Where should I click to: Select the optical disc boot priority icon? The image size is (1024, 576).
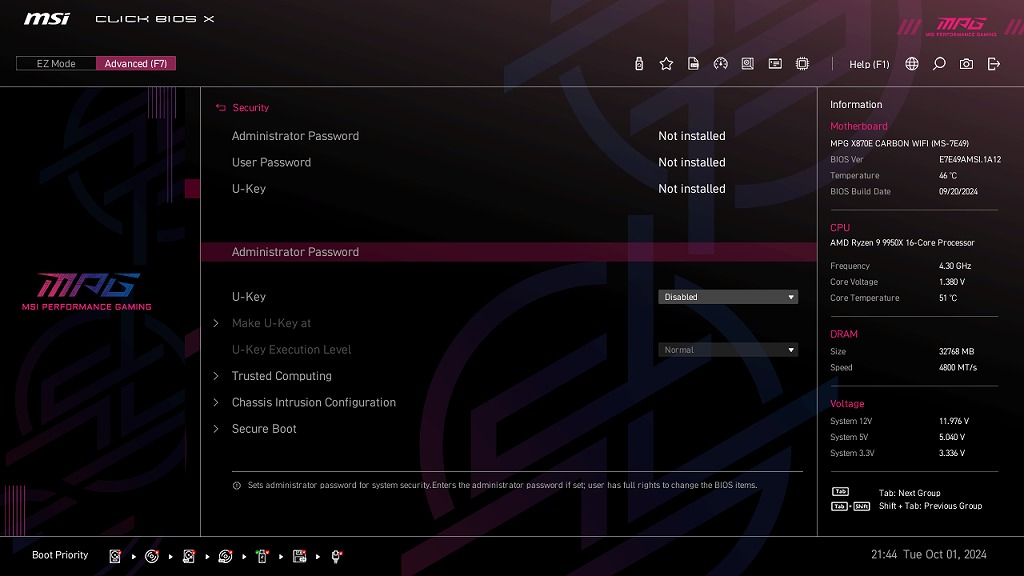click(152, 556)
